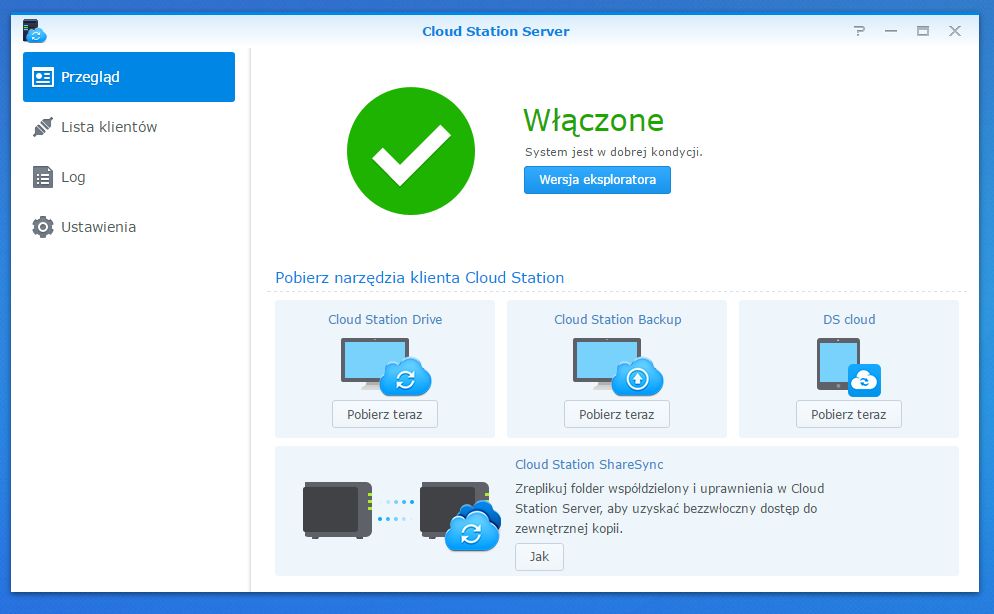Click the Cloud Station Server window title
The height and width of the screenshot is (614, 994).
coord(496,31)
